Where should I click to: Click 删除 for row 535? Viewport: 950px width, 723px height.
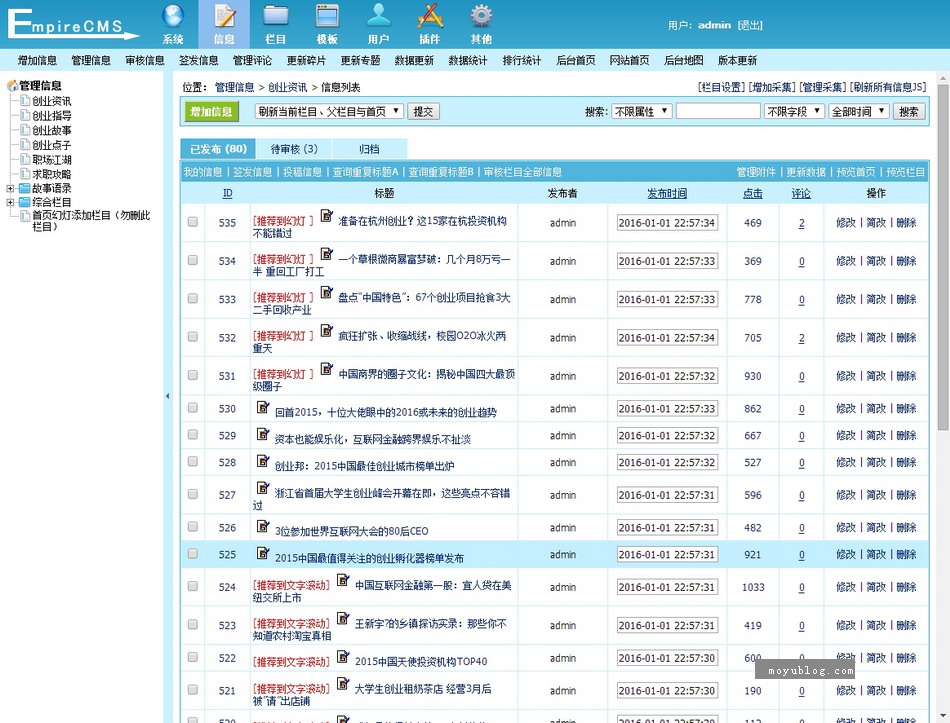tap(906, 222)
